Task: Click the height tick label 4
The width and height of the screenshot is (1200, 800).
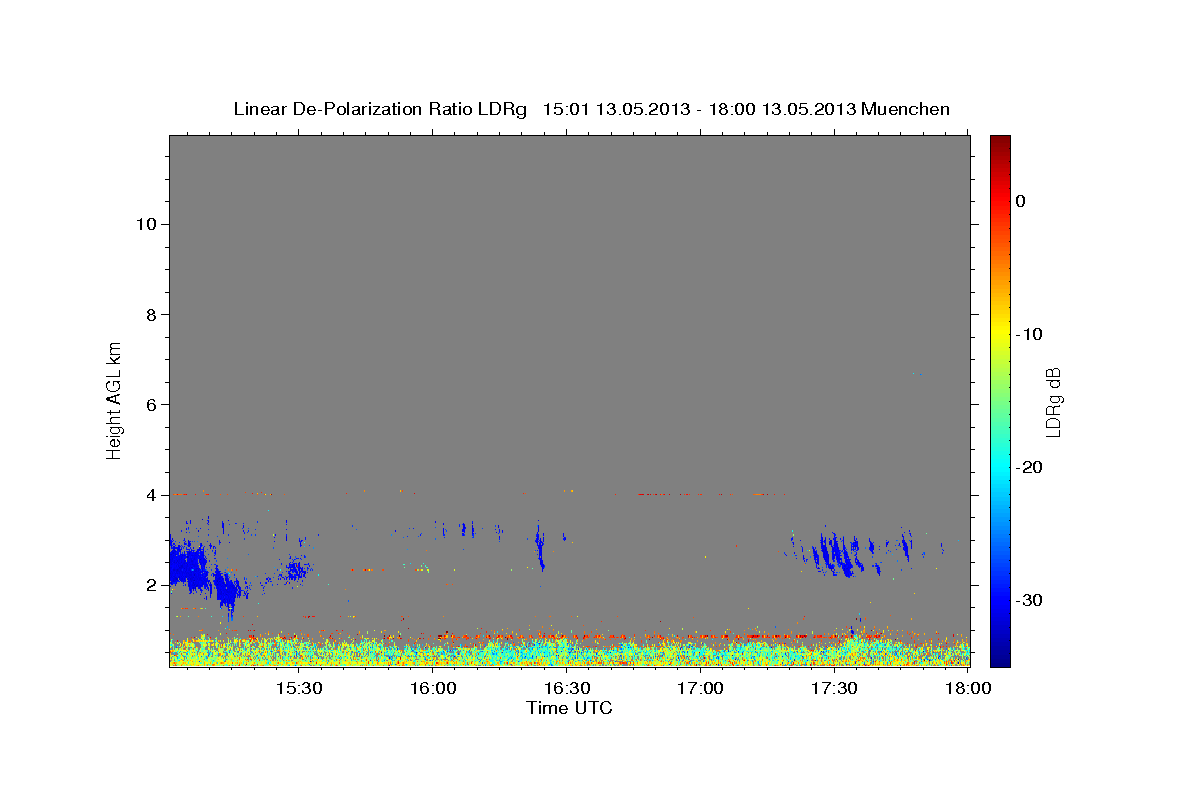Action: pos(152,495)
